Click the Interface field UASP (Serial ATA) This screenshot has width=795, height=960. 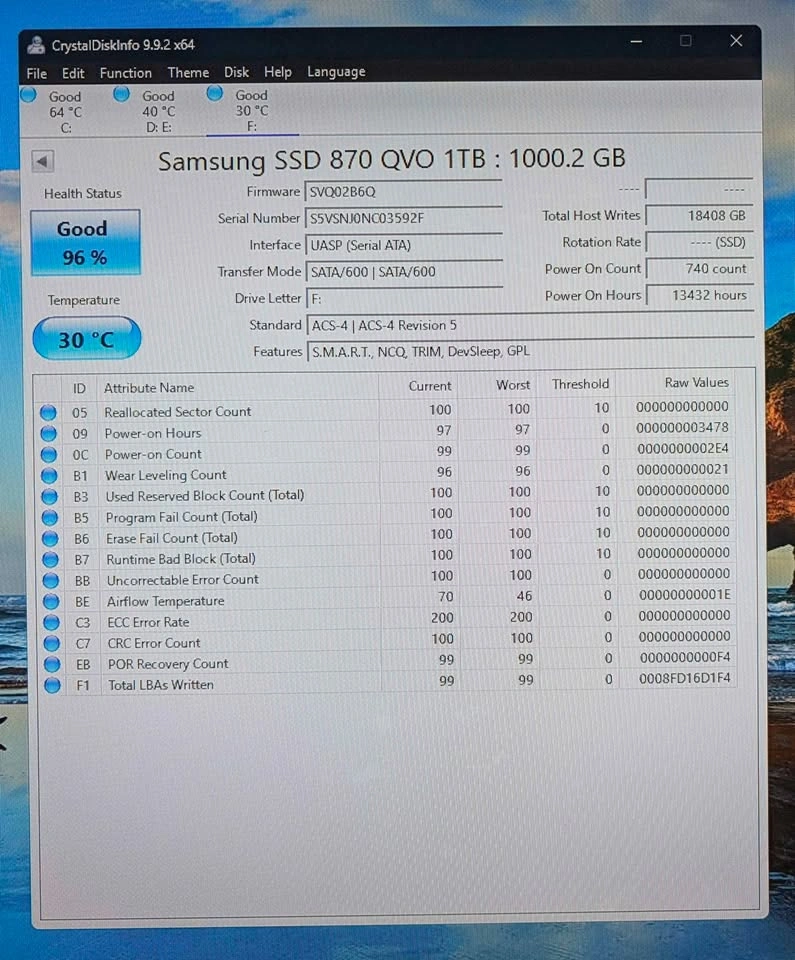click(x=404, y=245)
